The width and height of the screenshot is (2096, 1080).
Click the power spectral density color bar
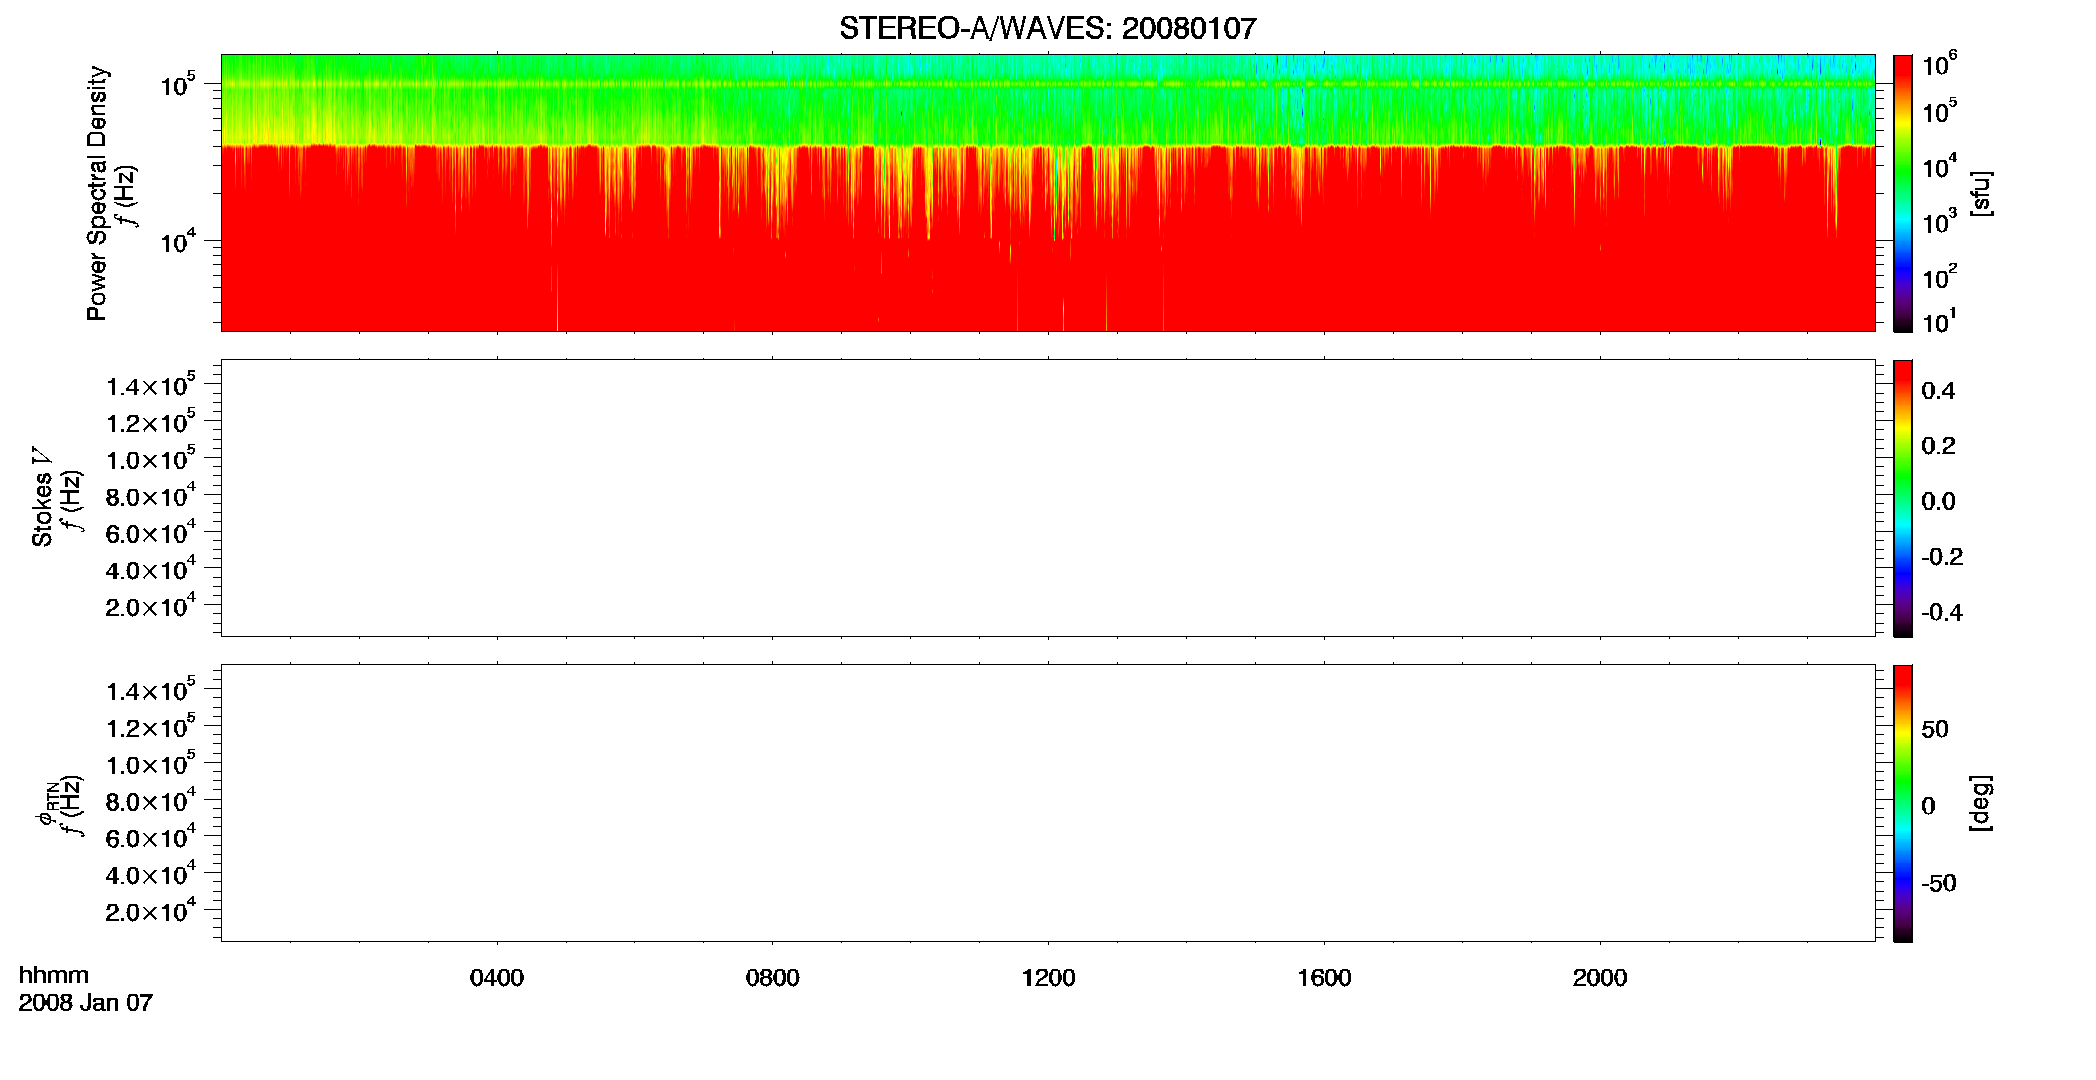1903,193
